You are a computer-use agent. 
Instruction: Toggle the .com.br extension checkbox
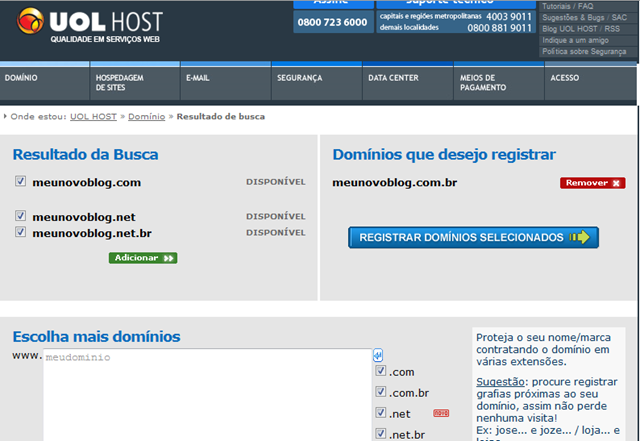pos(380,392)
